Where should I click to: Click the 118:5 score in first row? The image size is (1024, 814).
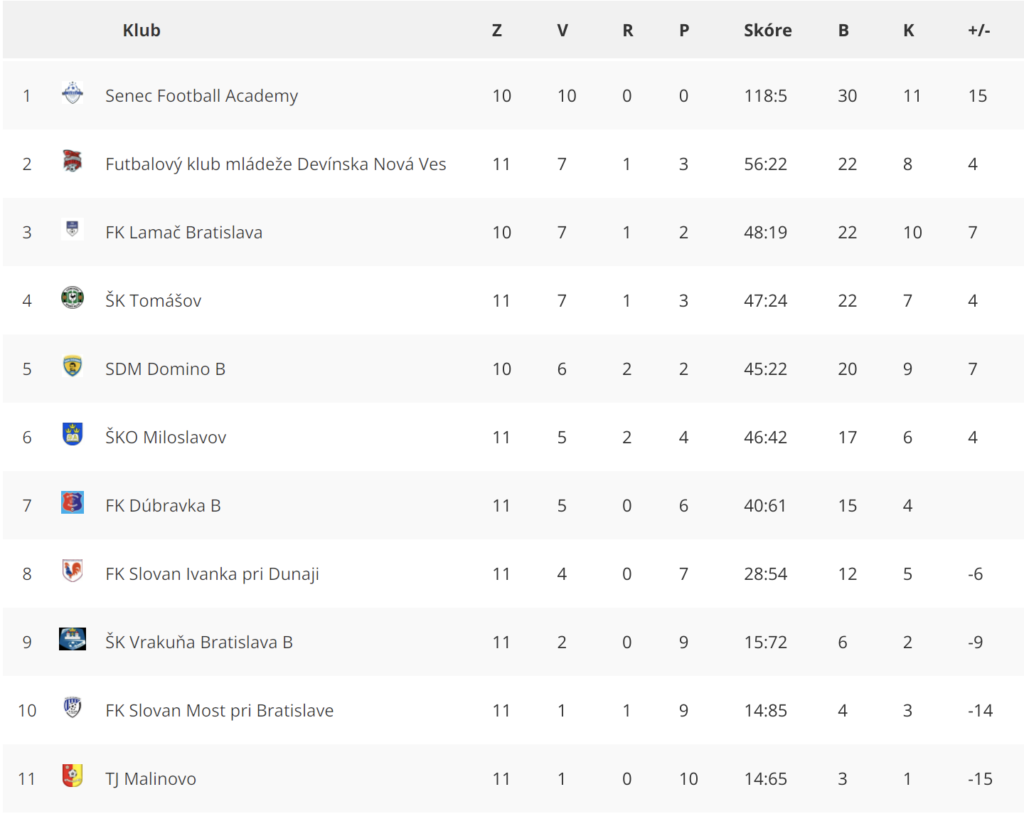point(765,96)
